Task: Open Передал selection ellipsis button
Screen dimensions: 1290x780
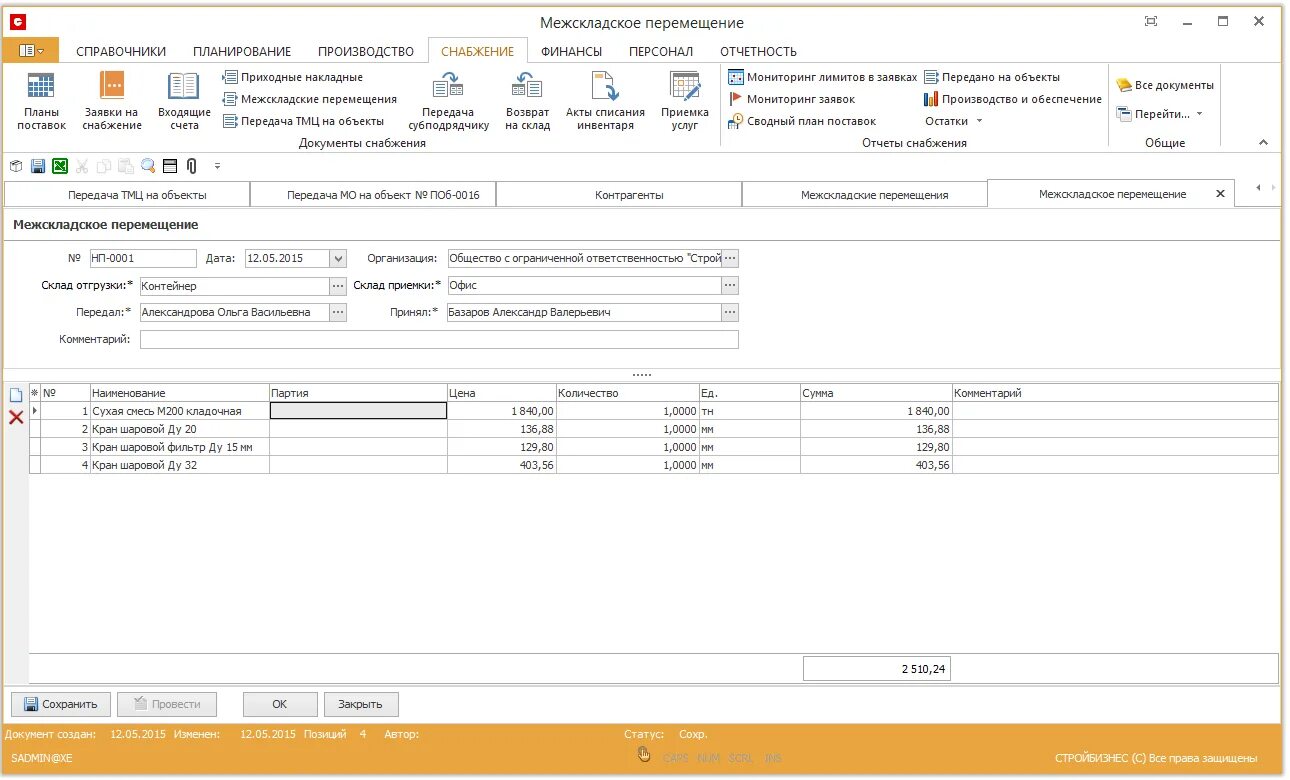Action: pyautogui.click(x=338, y=312)
